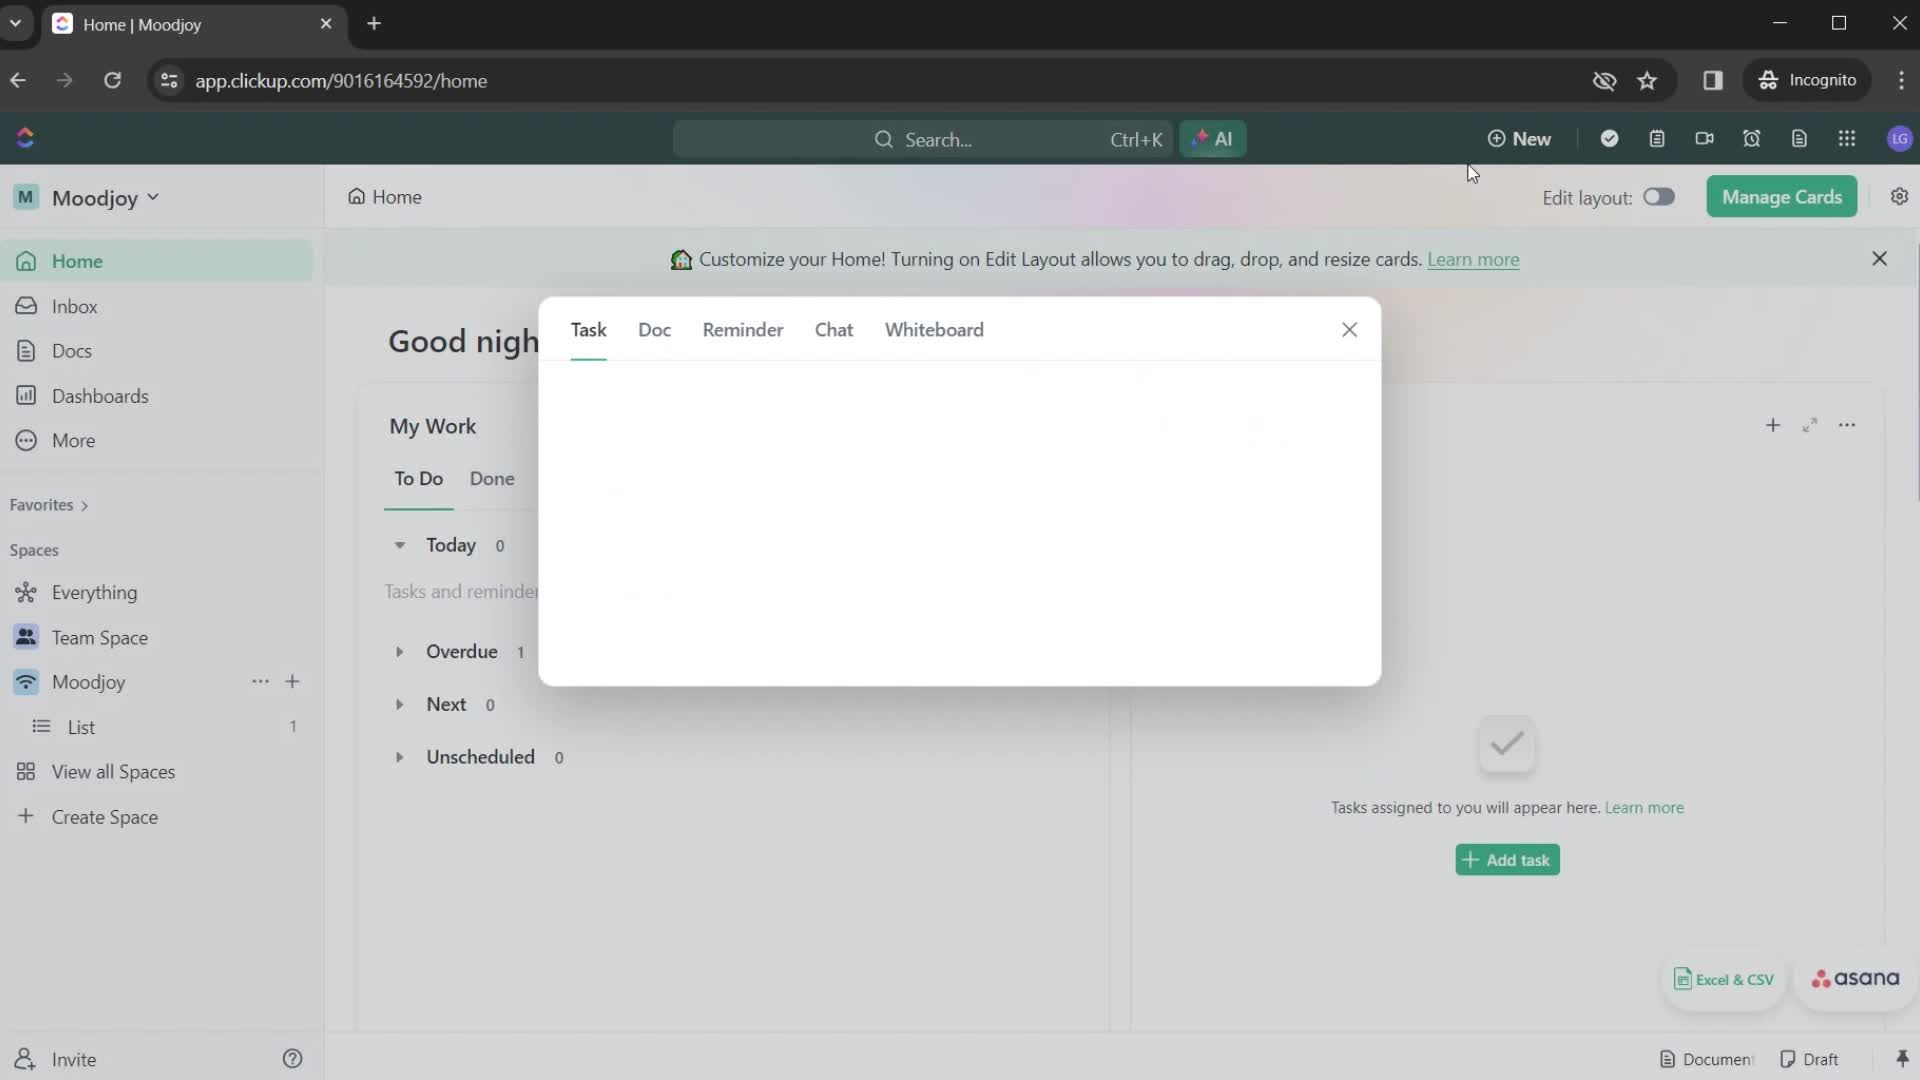Open the Learn more link in banner
The height and width of the screenshot is (1080, 1920).
(x=1473, y=260)
